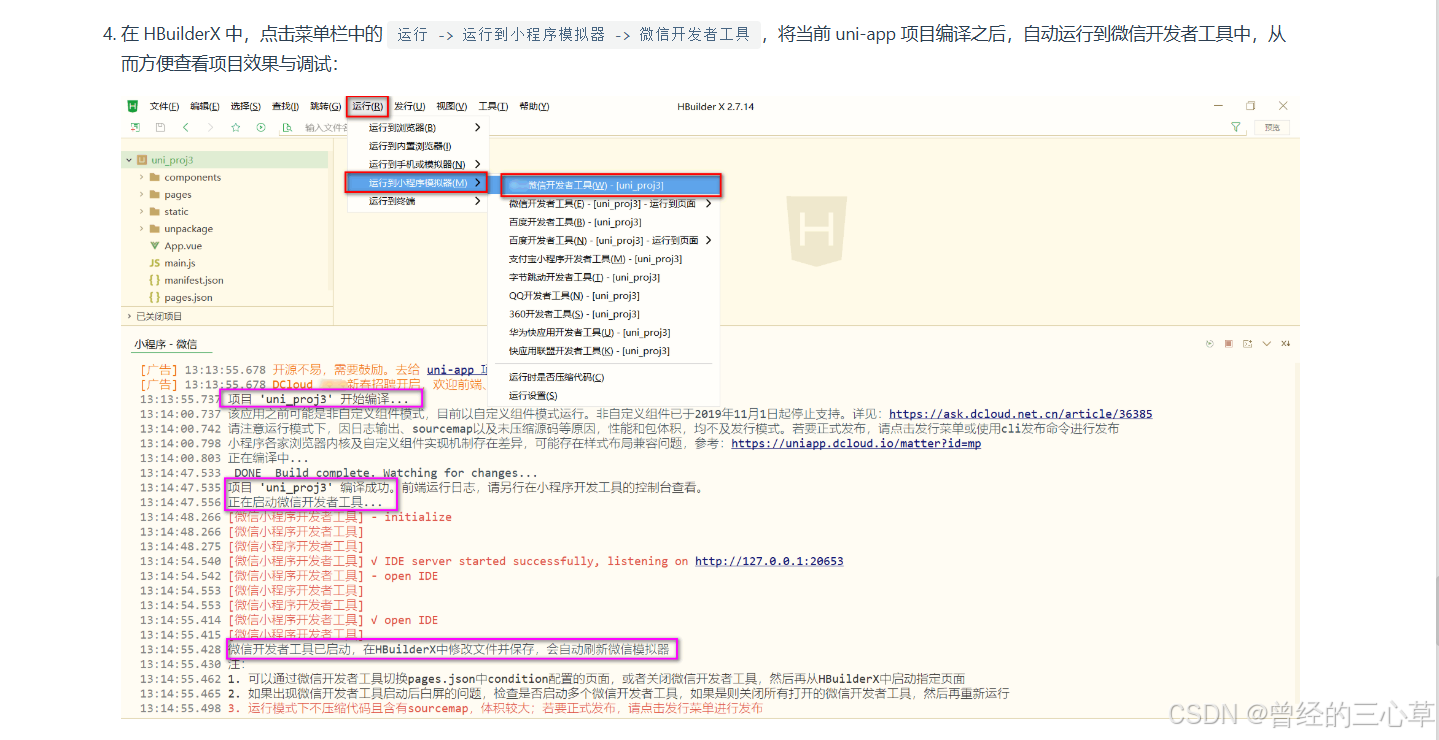Open the 文件(F) menu
This screenshot has height=740, width=1439.
click(x=164, y=106)
